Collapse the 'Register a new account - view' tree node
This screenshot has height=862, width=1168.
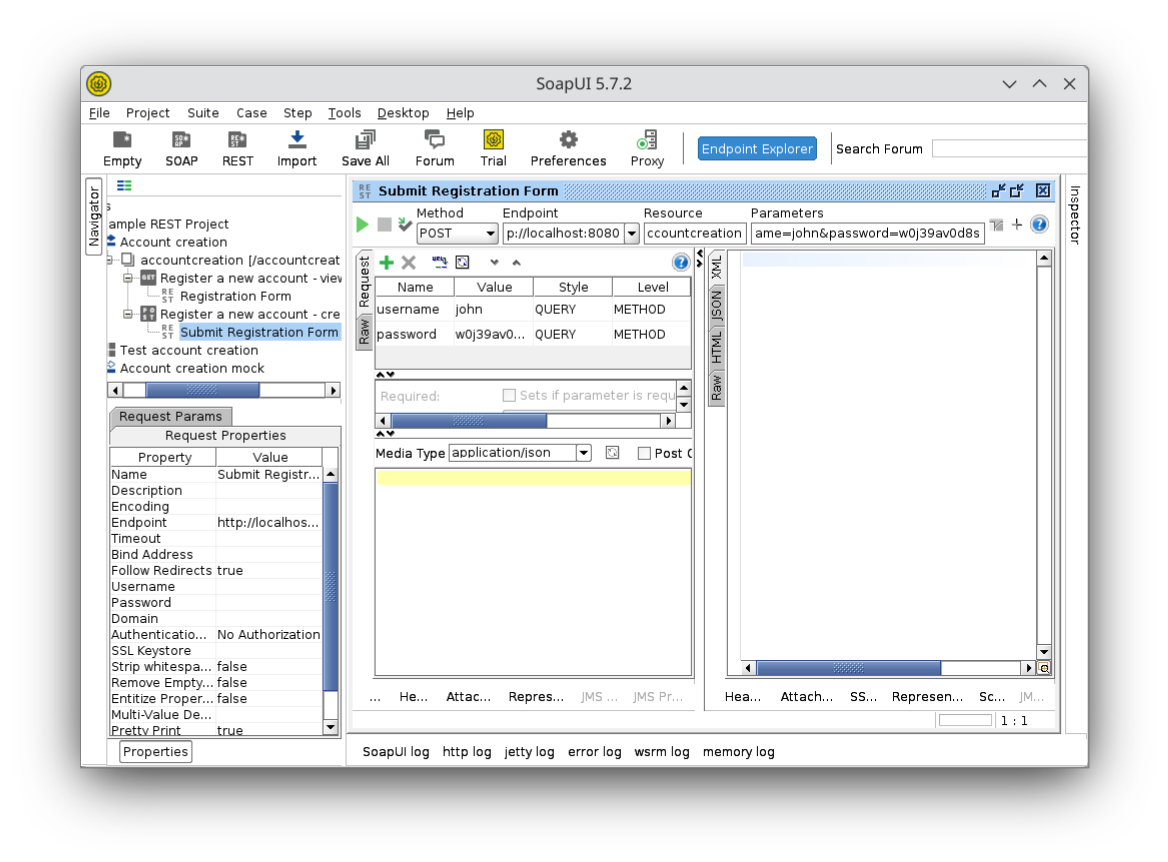point(128,278)
